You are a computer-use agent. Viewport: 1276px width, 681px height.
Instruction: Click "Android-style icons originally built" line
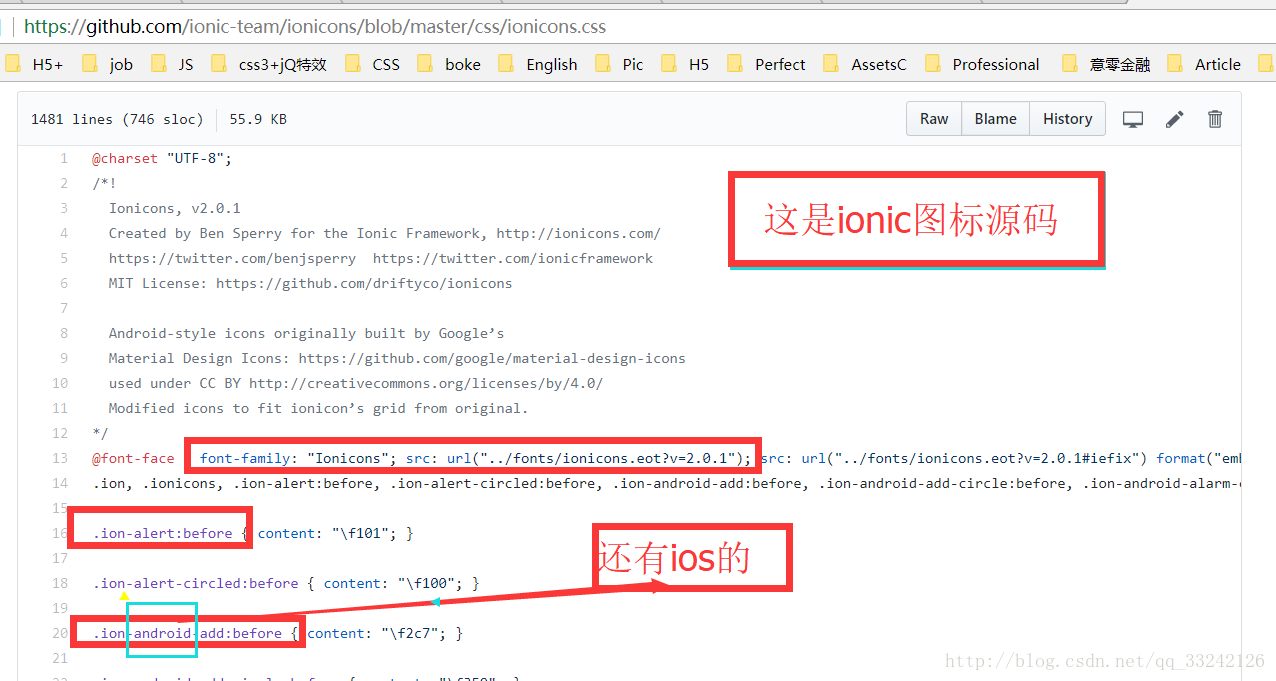coord(307,333)
